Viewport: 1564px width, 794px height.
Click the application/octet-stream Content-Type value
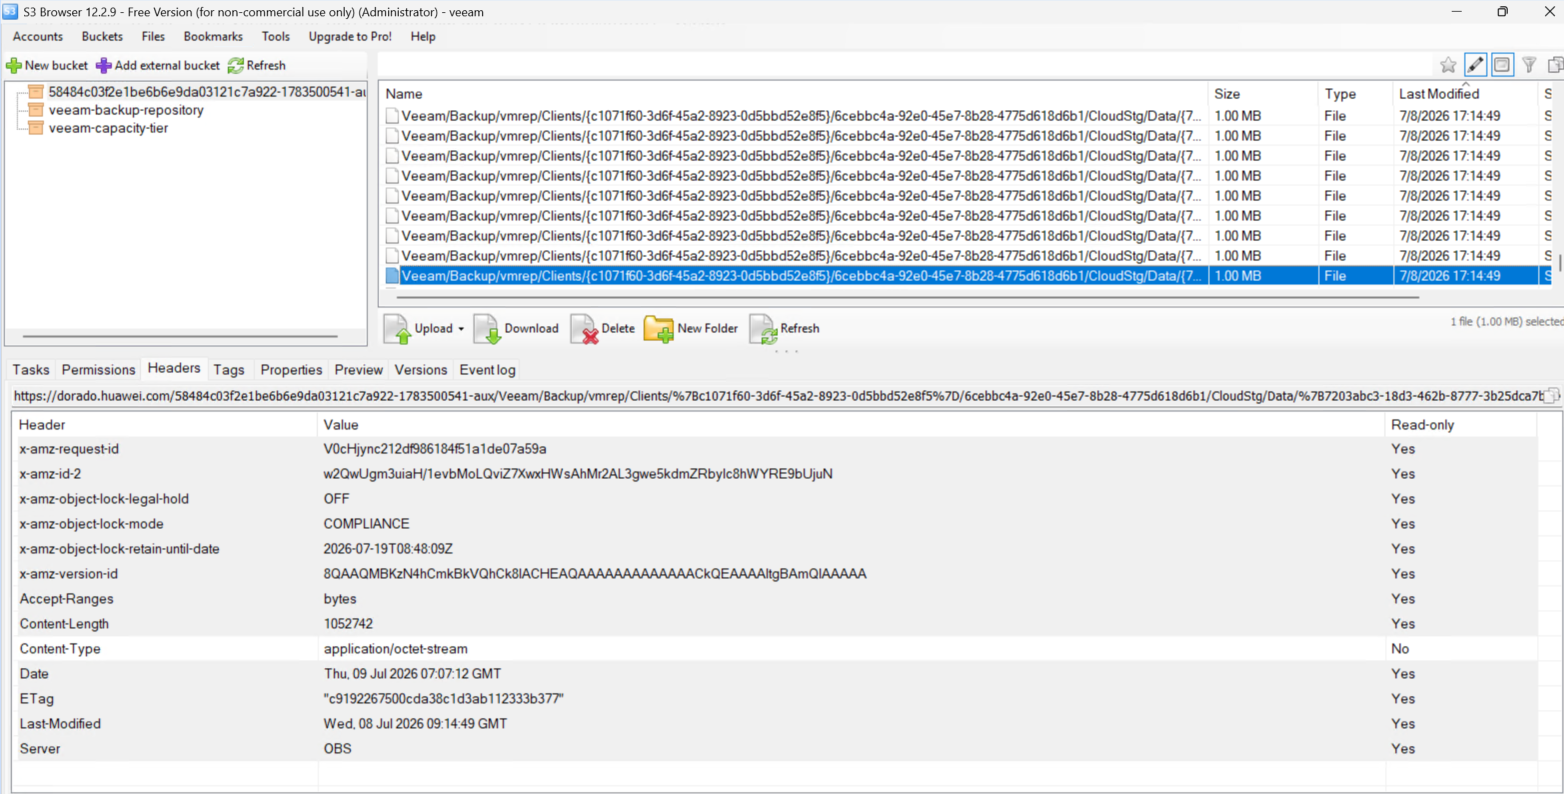tap(395, 649)
